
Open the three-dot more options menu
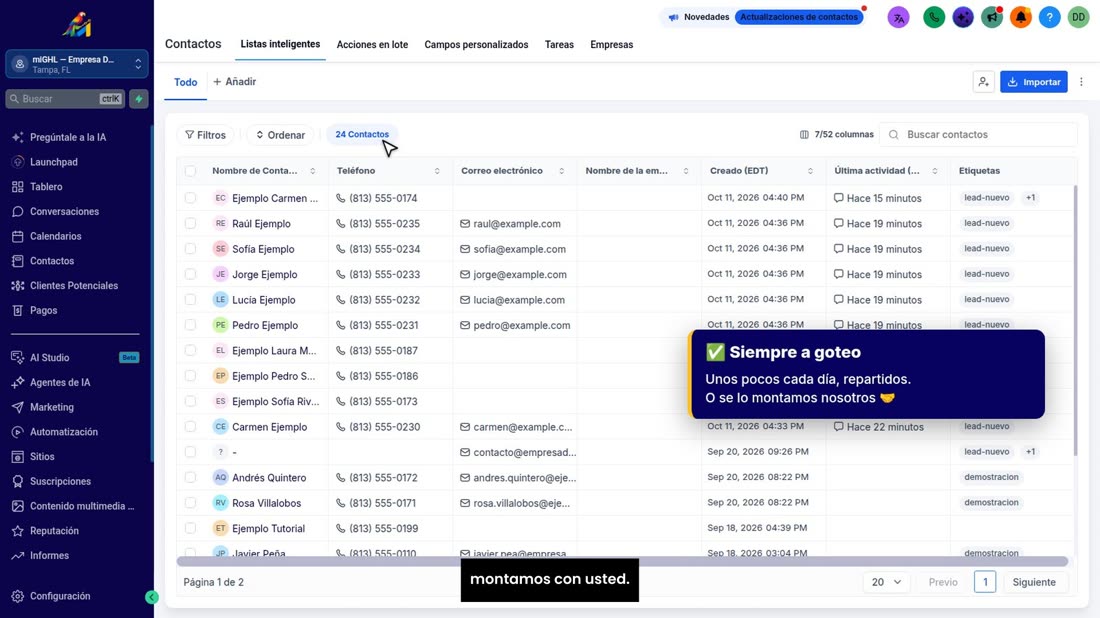click(1081, 82)
